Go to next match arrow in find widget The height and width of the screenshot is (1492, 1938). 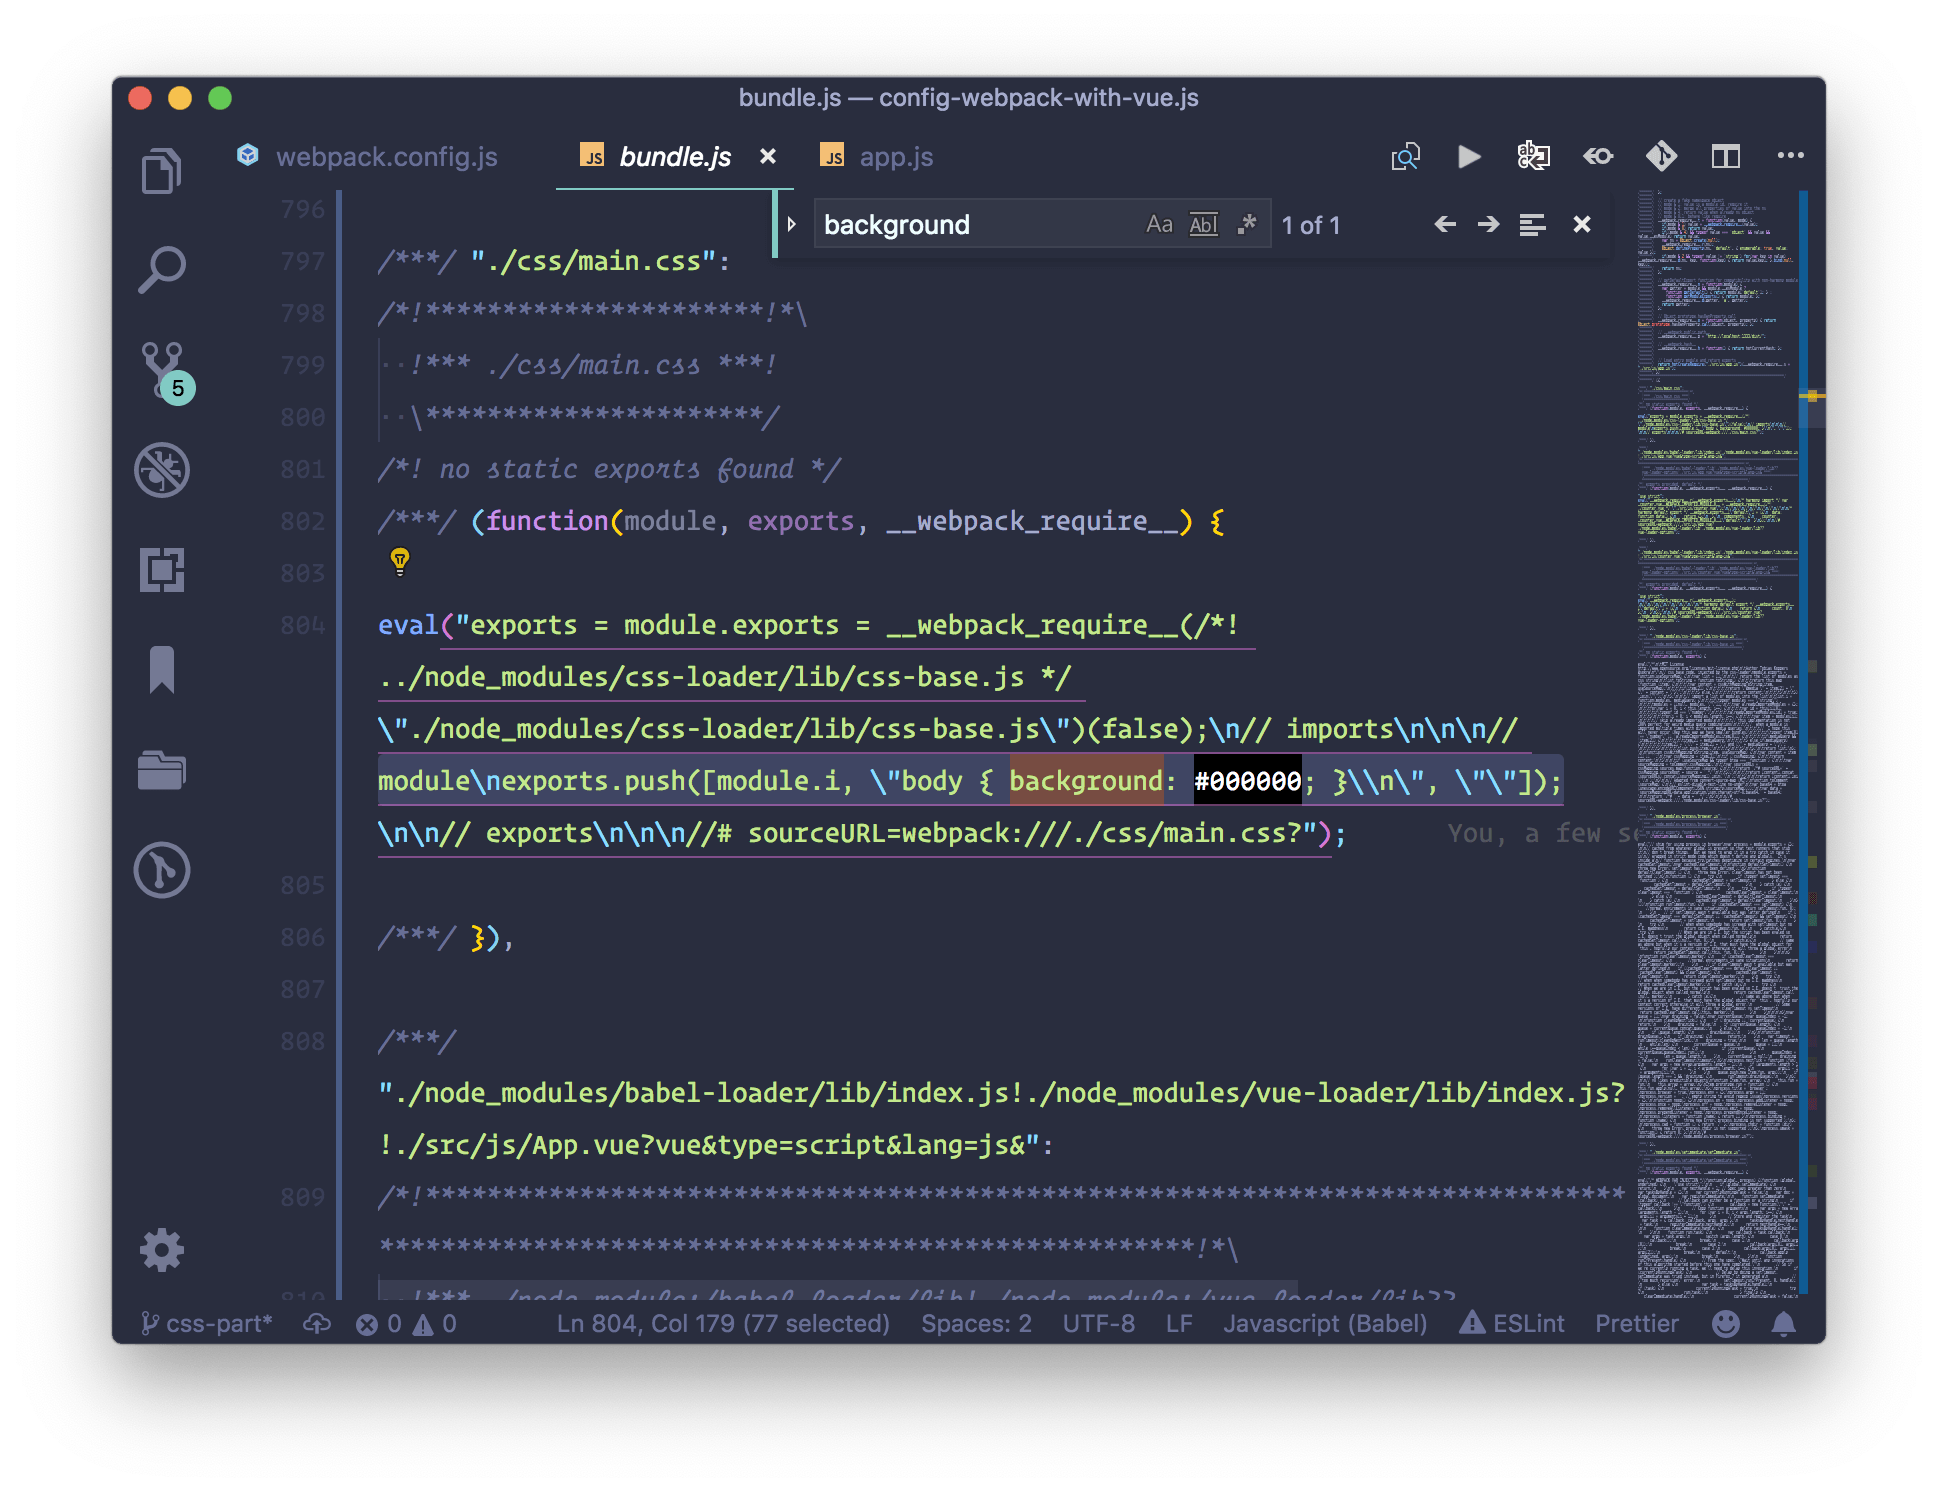1488,225
